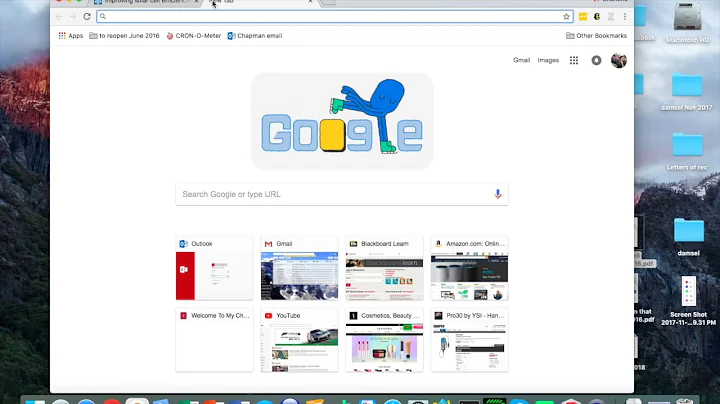Open the Google account profile picture
This screenshot has width=720, height=404.
(619, 60)
